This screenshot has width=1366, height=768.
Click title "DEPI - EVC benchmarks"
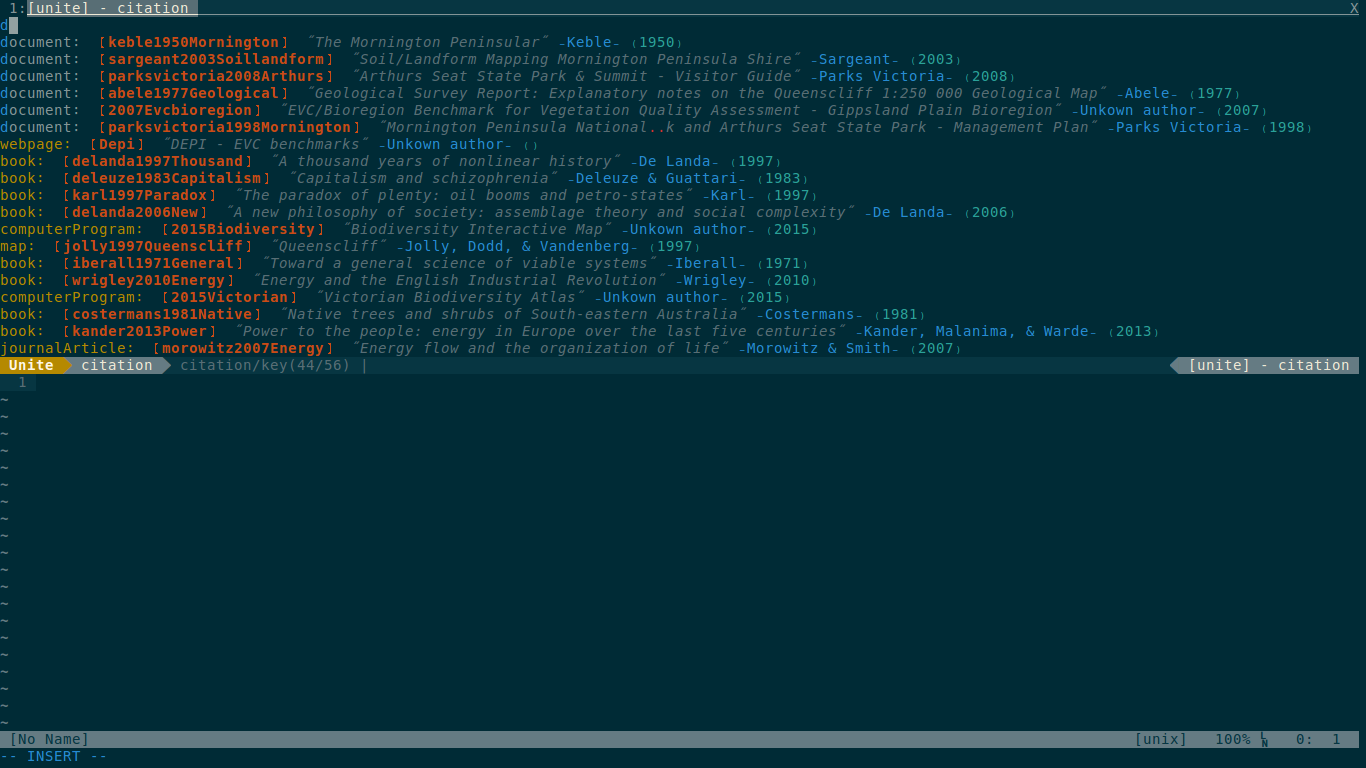(265, 144)
